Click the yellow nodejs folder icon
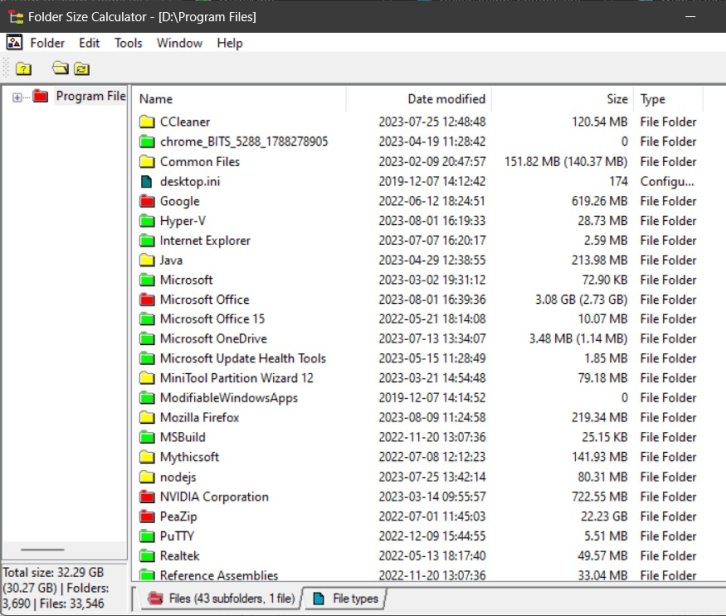This screenshot has height=616, width=726. (x=147, y=477)
